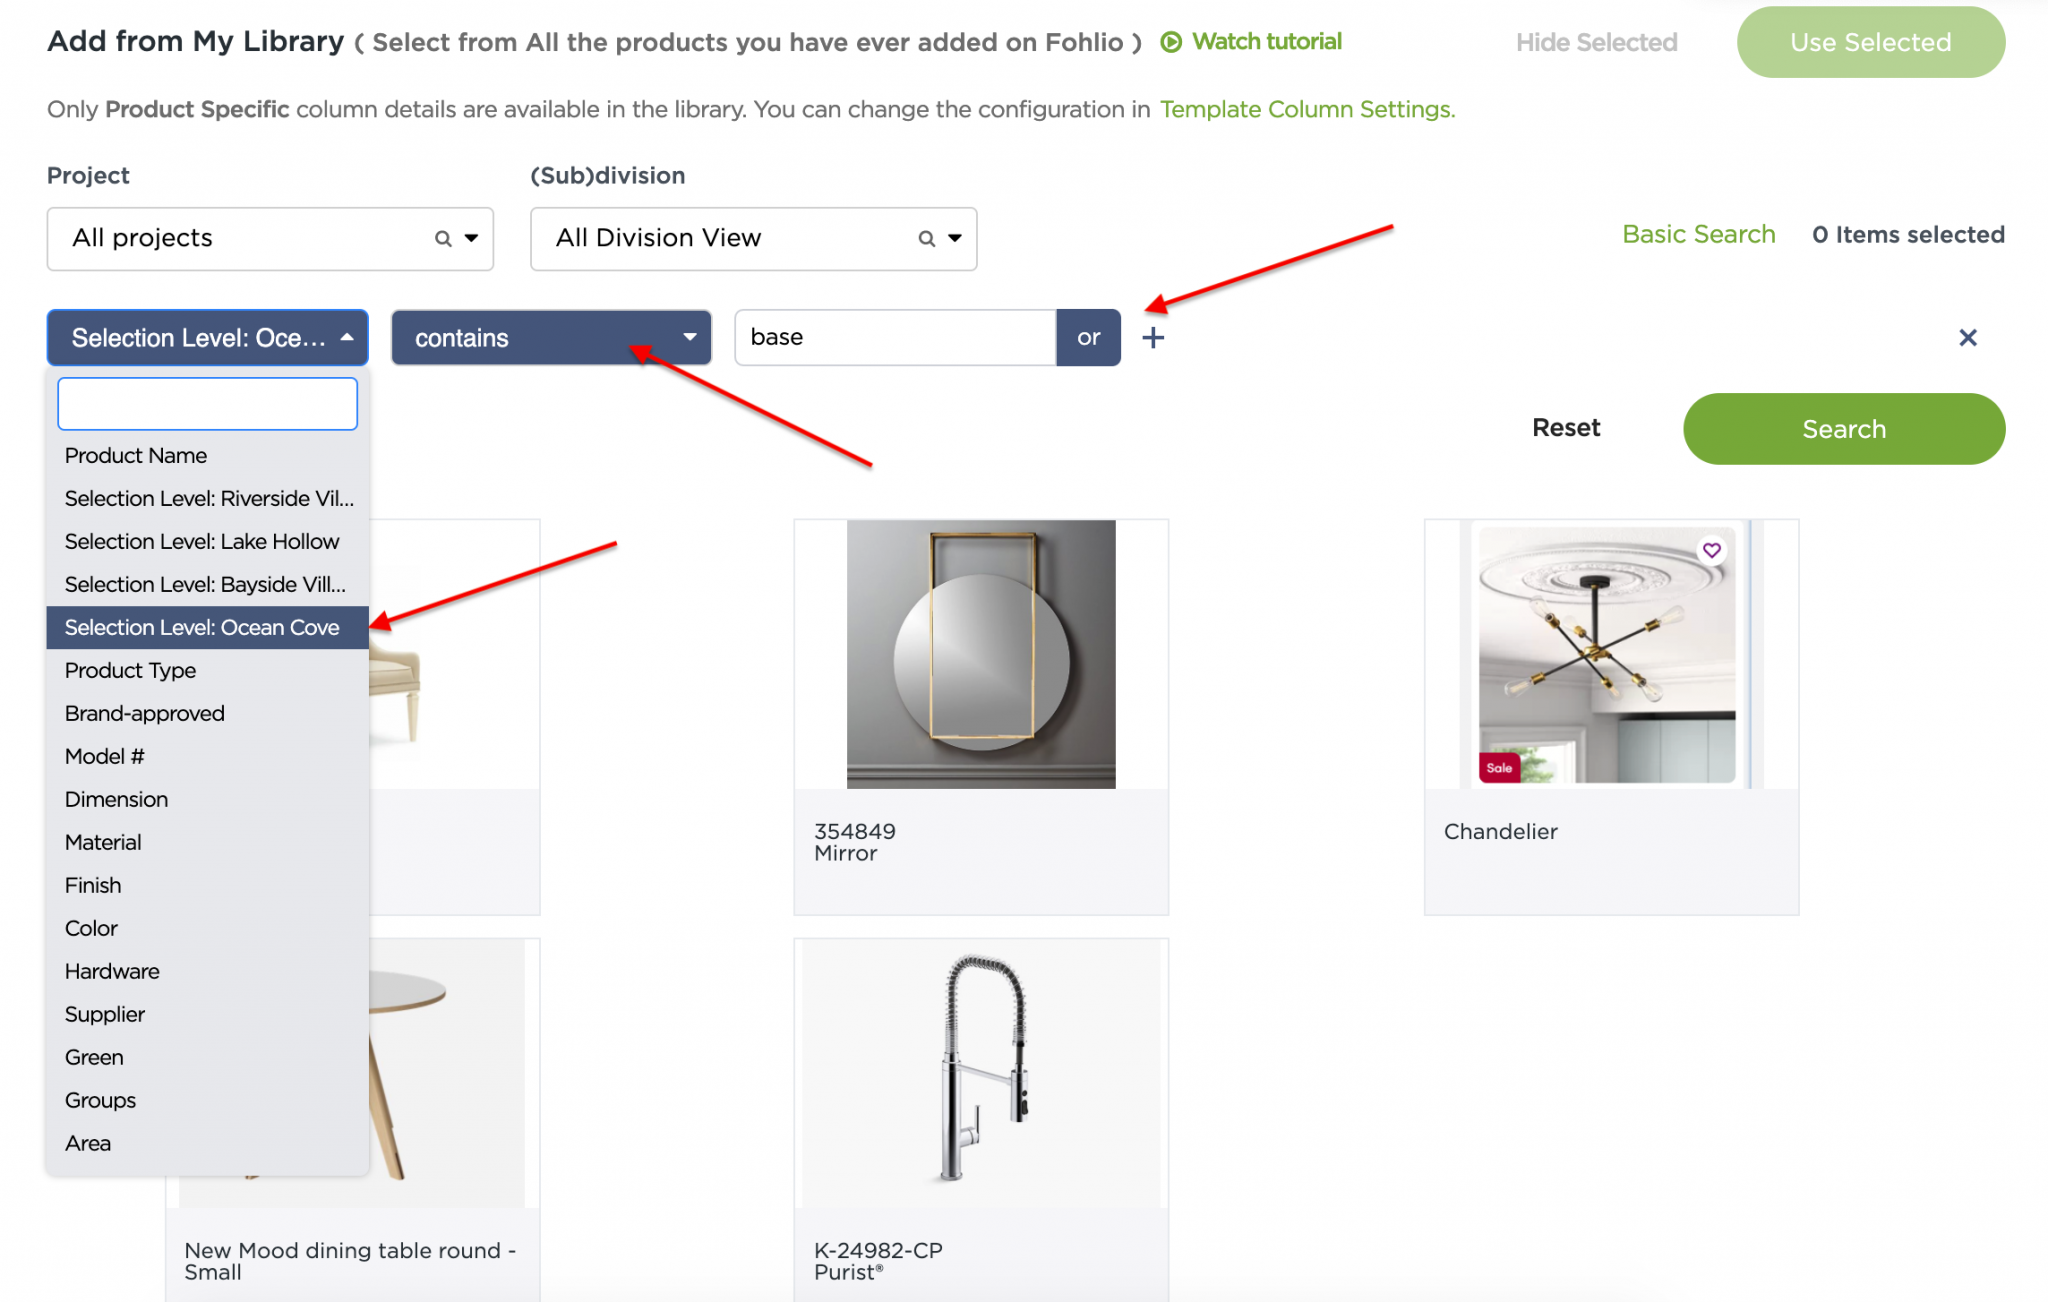The height and width of the screenshot is (1302, 2048).
Task: Collapse the 'Selection Level' field dropdown
Action: coord(207,337)
